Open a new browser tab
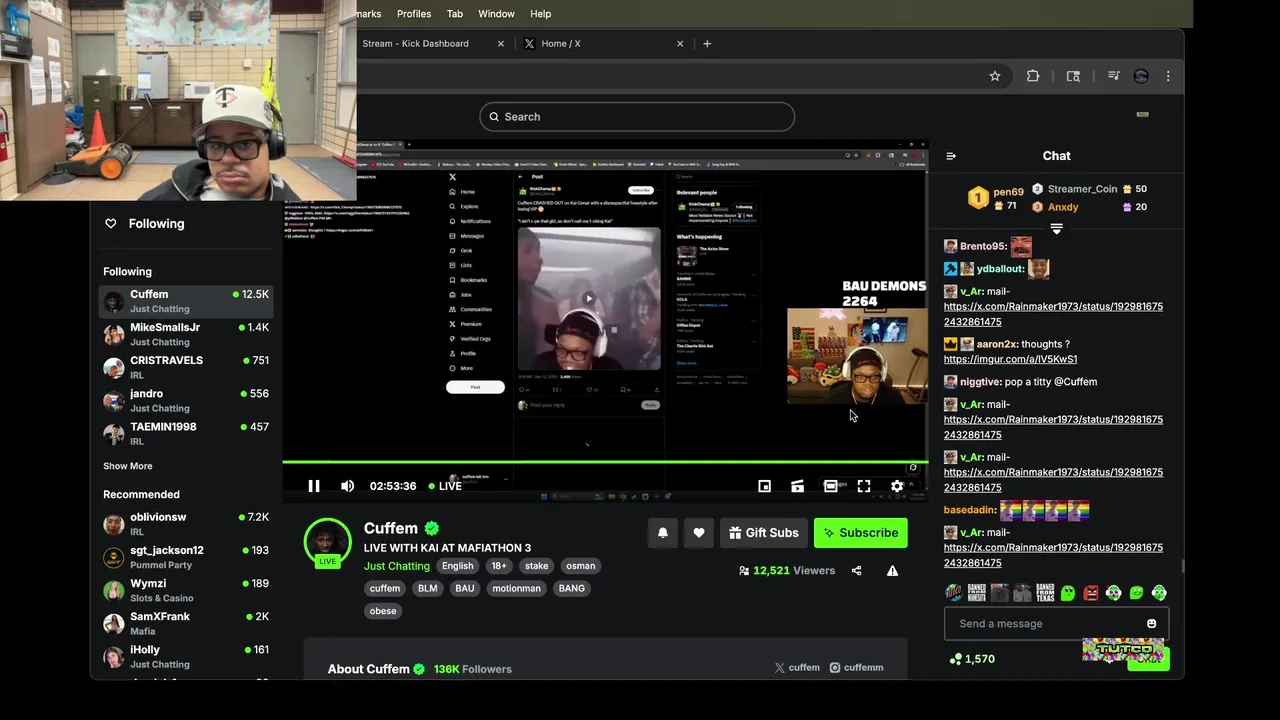Screen dimensions: 1280x720 [x=707, y=44]
